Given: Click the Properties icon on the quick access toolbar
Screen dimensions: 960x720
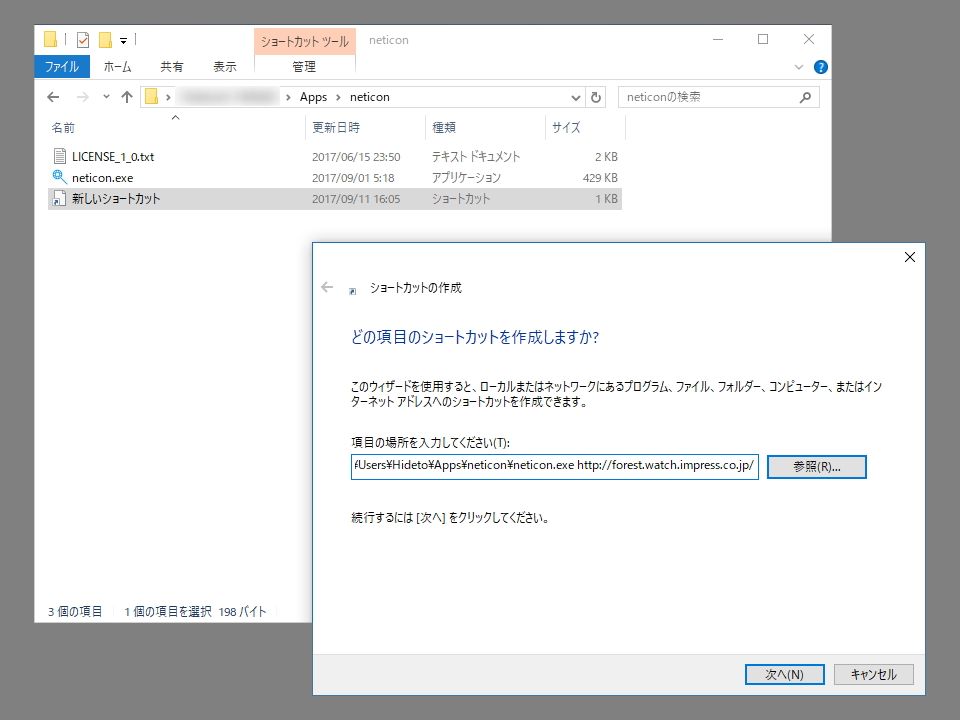Looking at the screenshot, I should tap(82, 39).
